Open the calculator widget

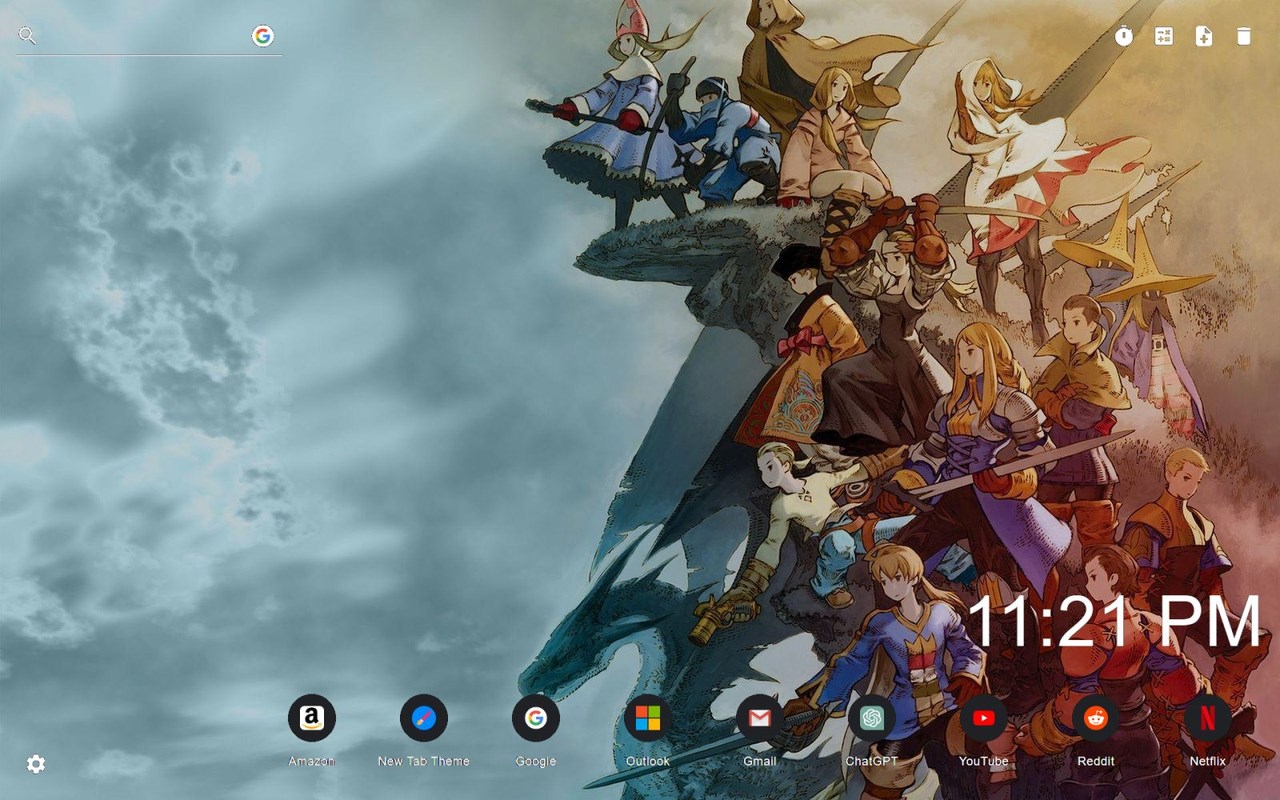coord(1164,36)
